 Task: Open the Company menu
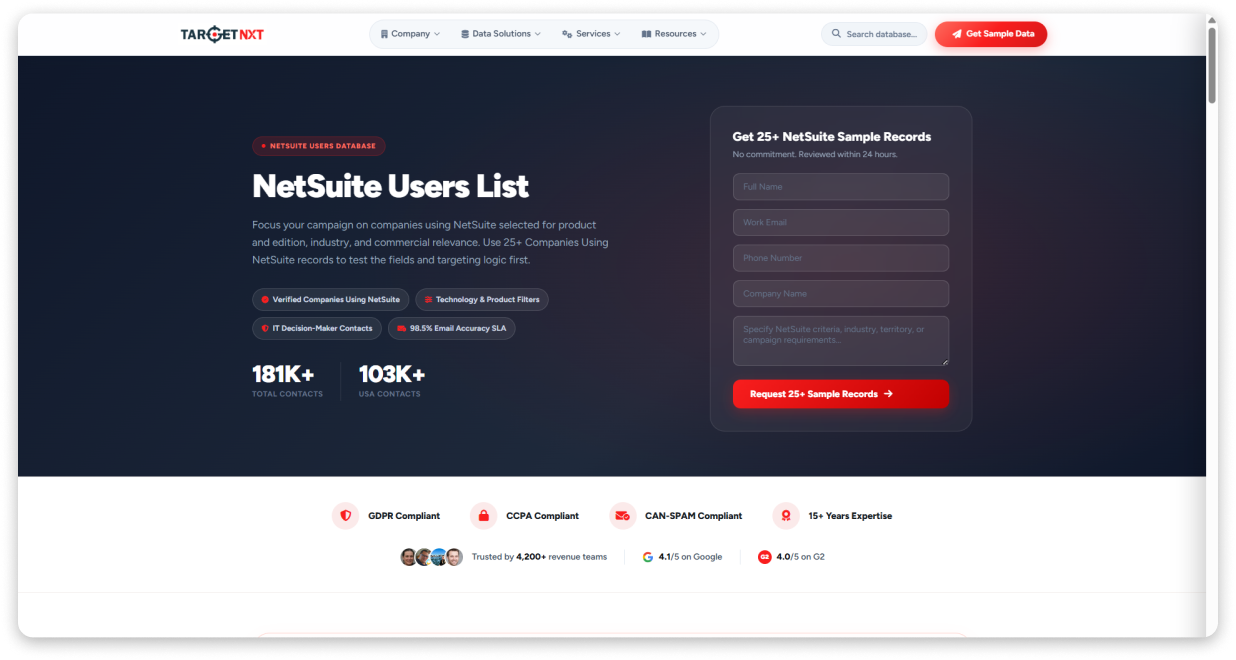[x=410, y=34]
